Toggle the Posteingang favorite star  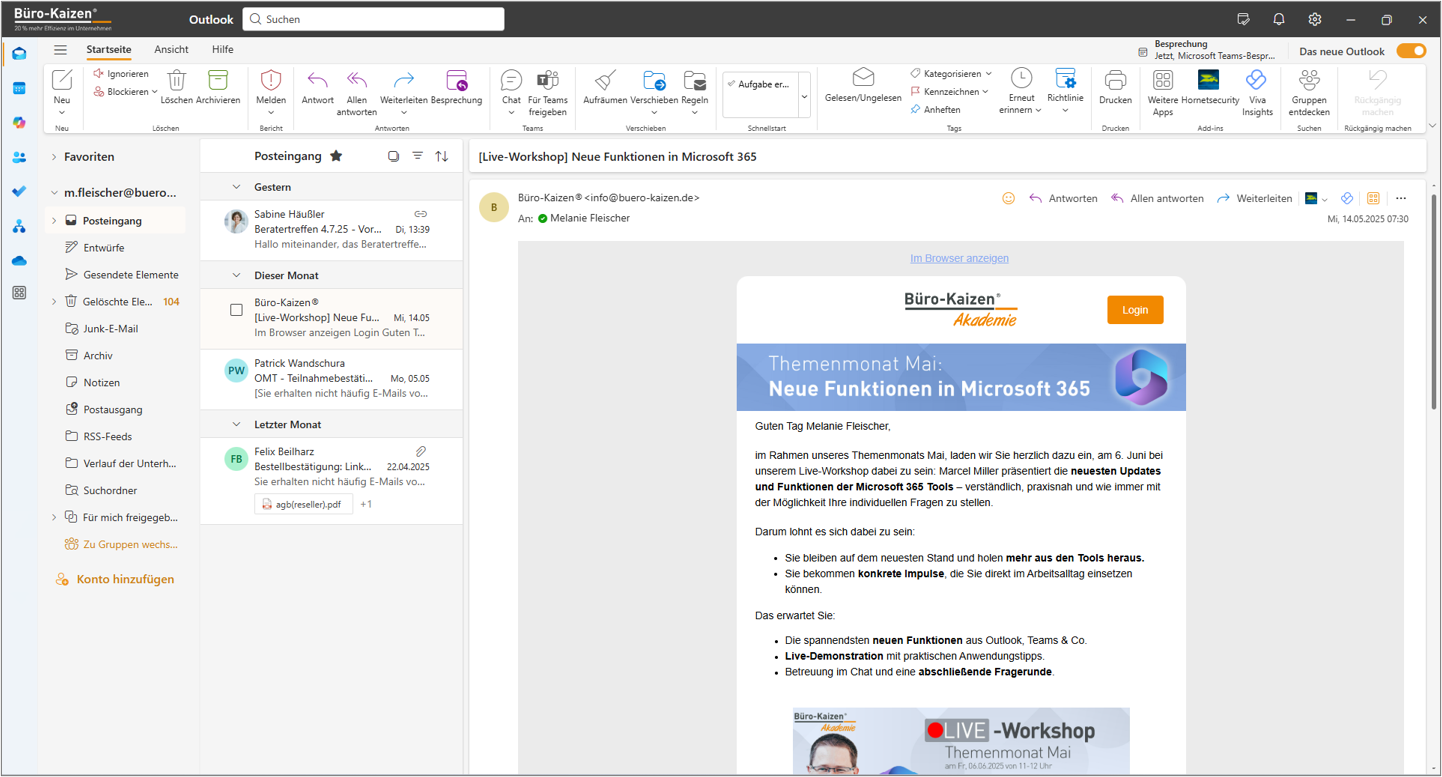coord(336,156)
